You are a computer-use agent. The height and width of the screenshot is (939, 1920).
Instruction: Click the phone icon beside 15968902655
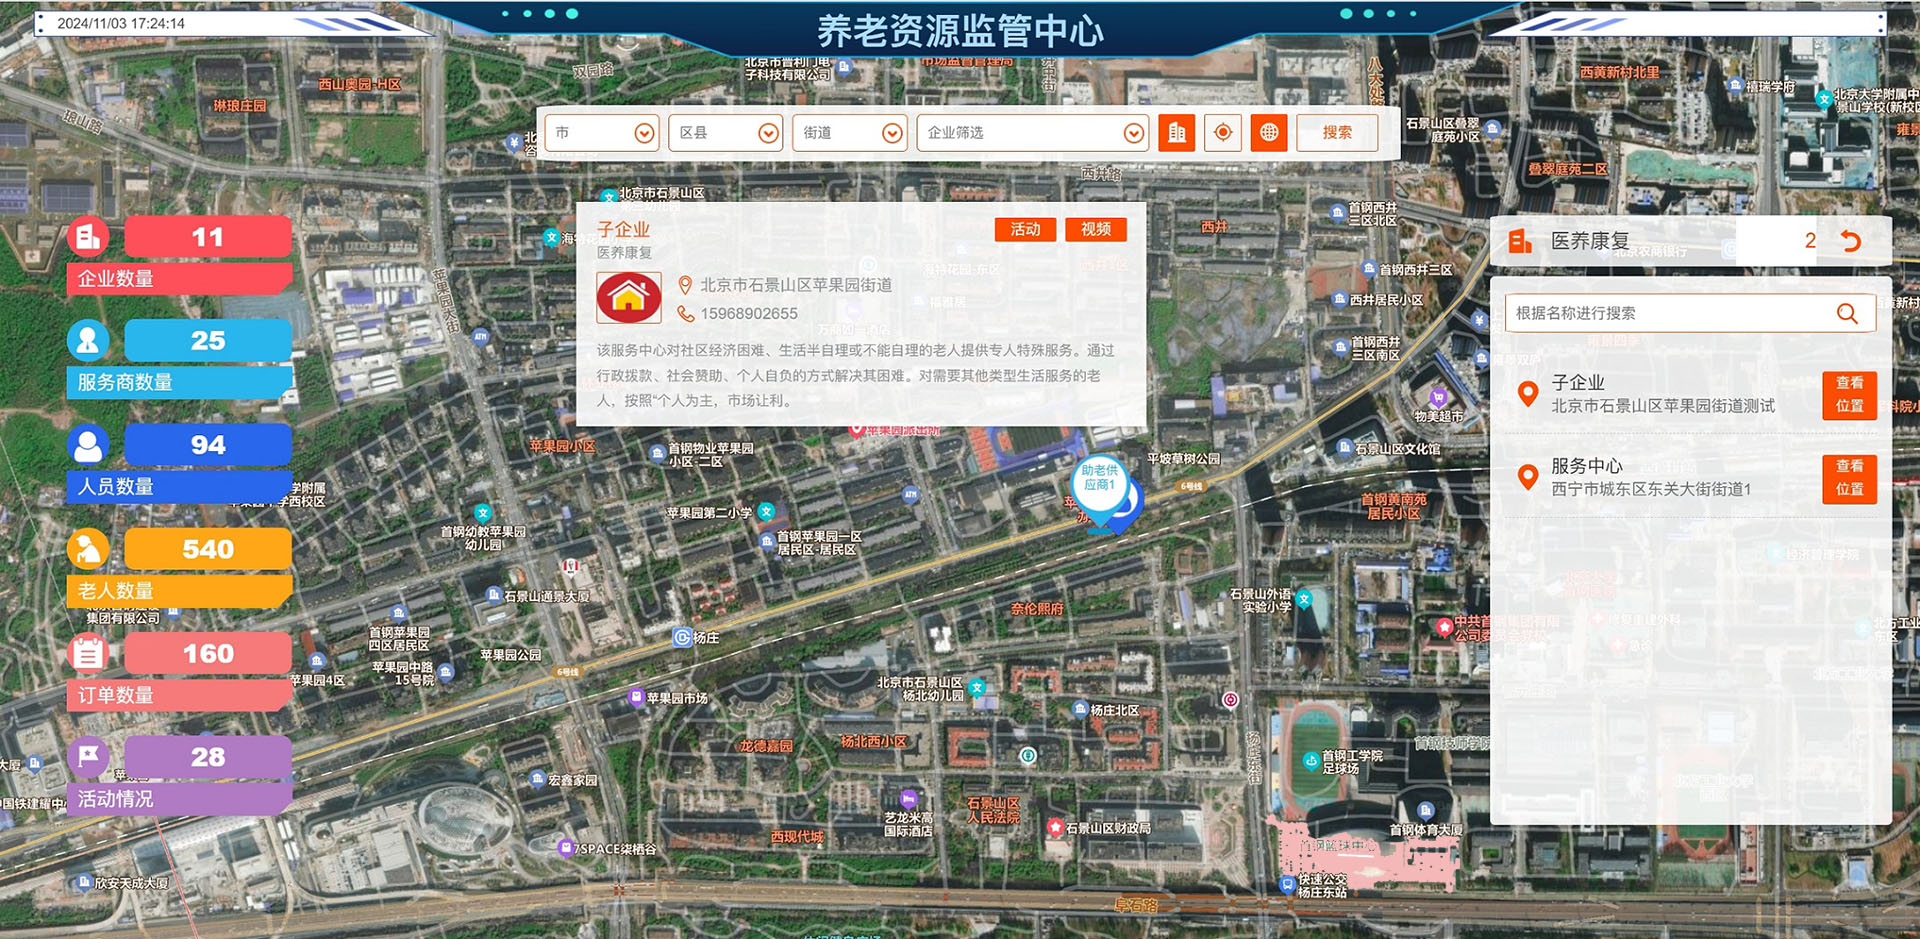pyautogui.click(x=684, y=313)
